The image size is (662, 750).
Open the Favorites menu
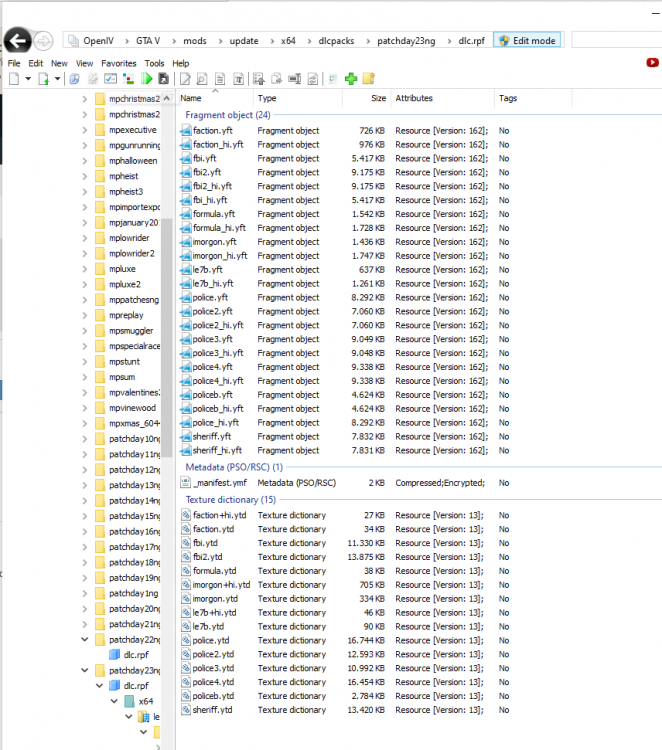coord(119,63)
